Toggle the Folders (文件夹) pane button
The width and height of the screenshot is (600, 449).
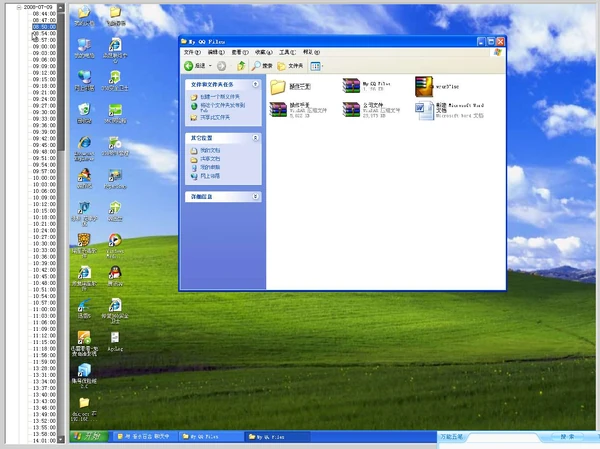click(290, 66)
